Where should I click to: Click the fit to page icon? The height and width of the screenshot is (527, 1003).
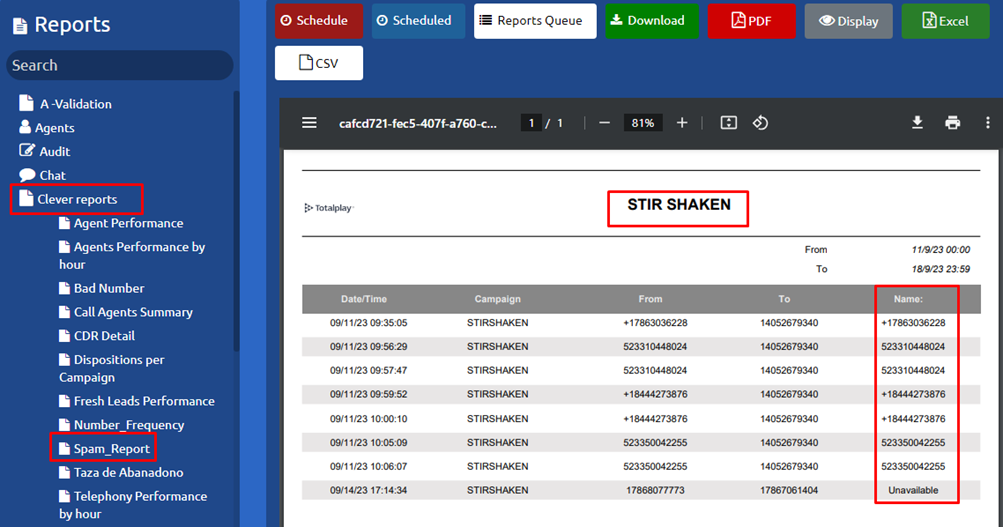point(729,123)
